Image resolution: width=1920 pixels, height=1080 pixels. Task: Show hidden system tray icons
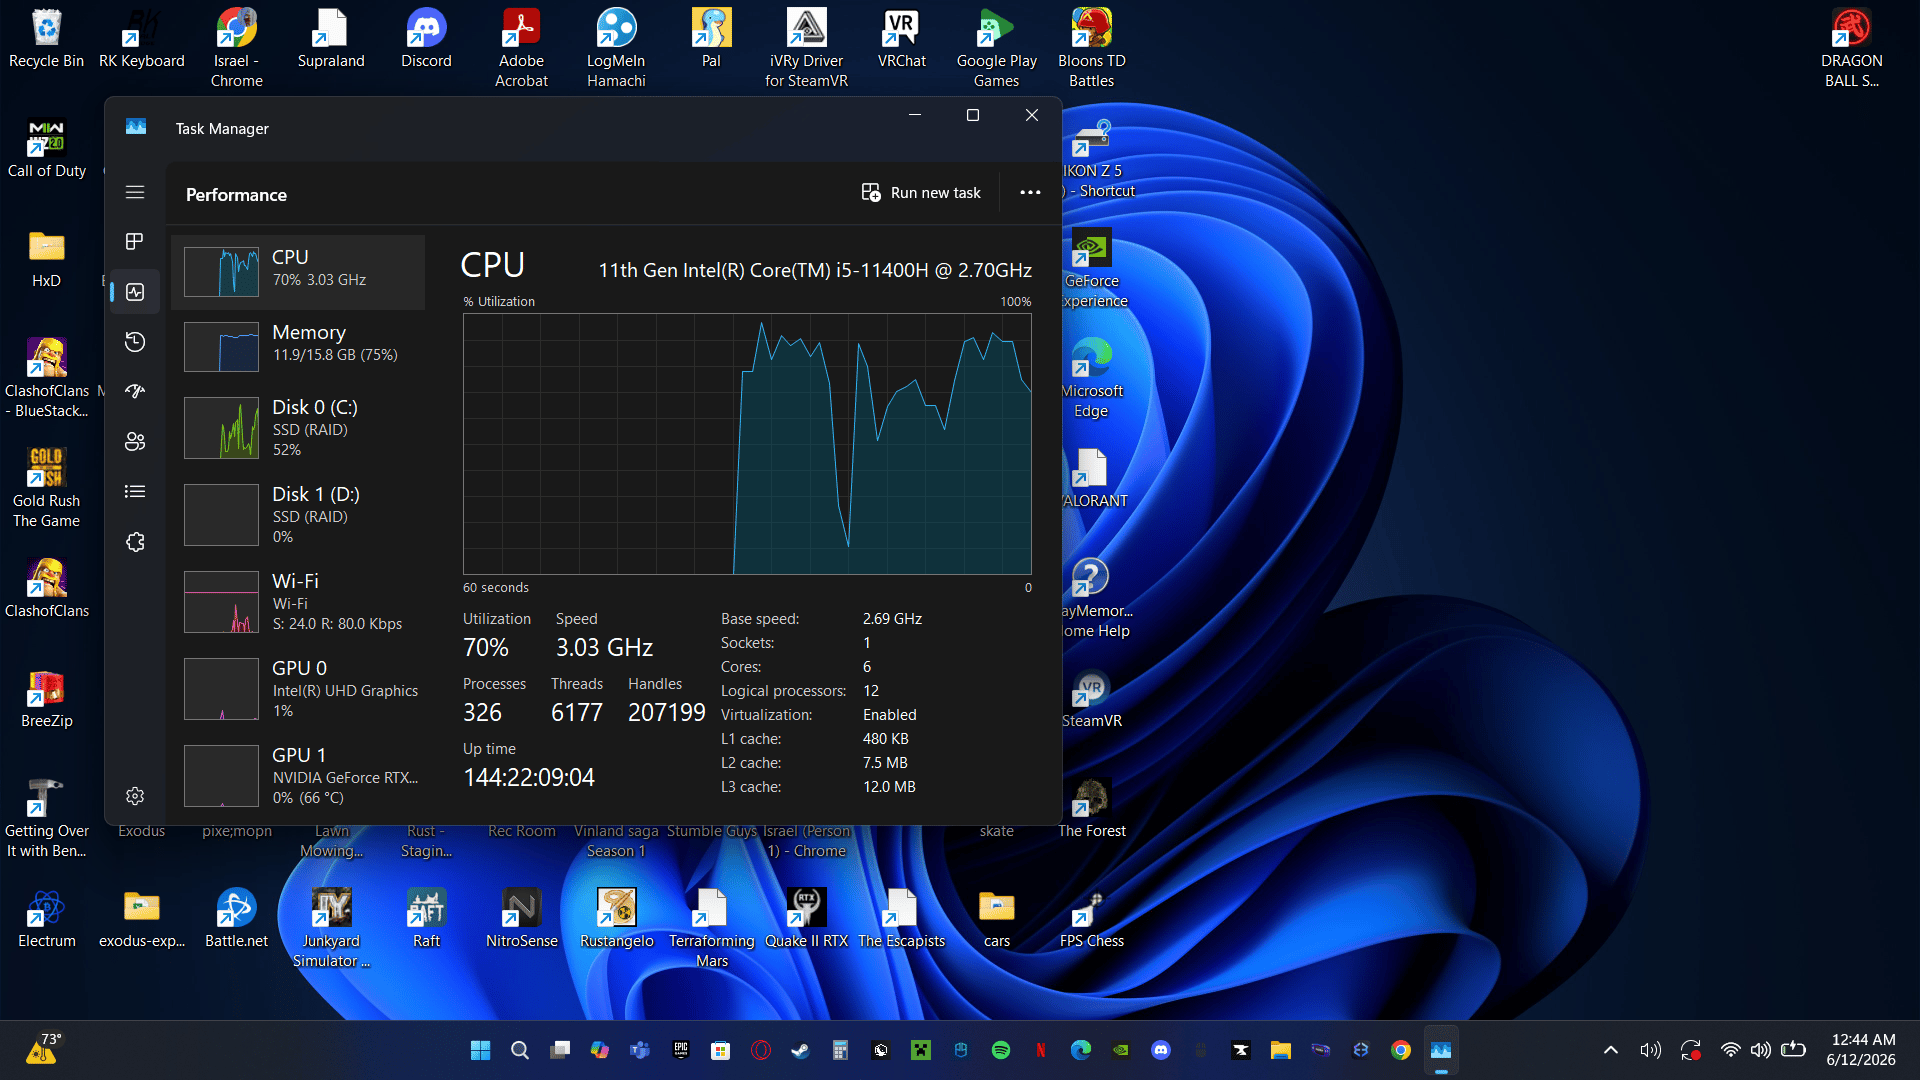[x=1610, y=1050]
